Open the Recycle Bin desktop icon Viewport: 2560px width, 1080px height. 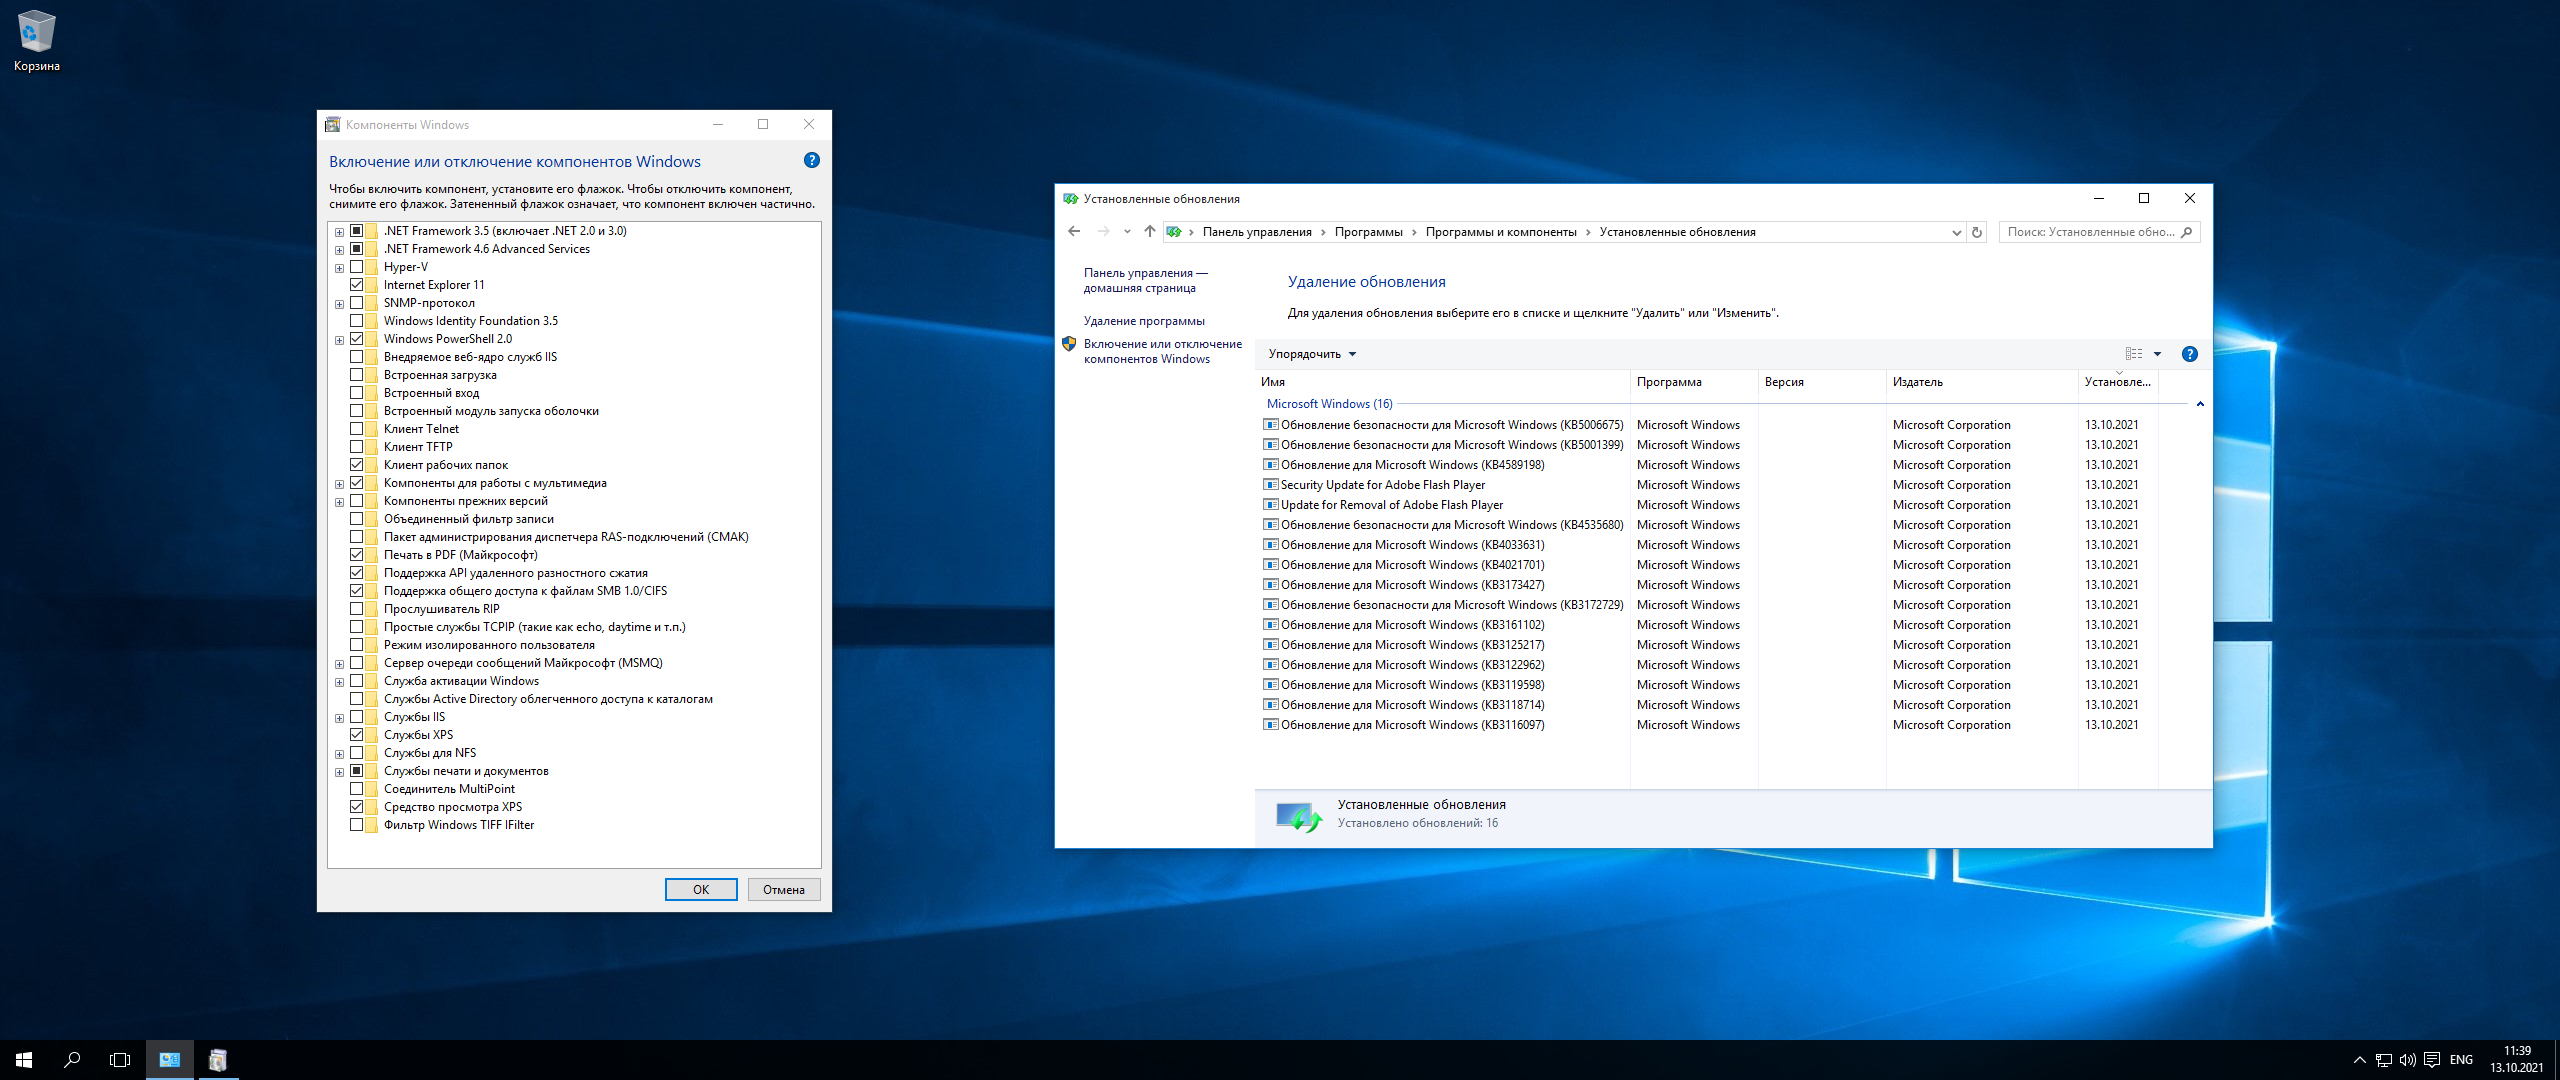(36, 41)
